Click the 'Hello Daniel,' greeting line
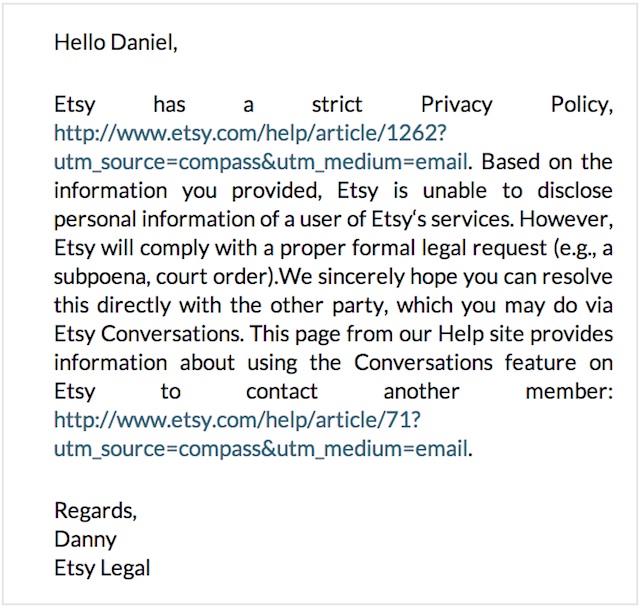This screenshot has width=640, height=608. tap(116, 42)
